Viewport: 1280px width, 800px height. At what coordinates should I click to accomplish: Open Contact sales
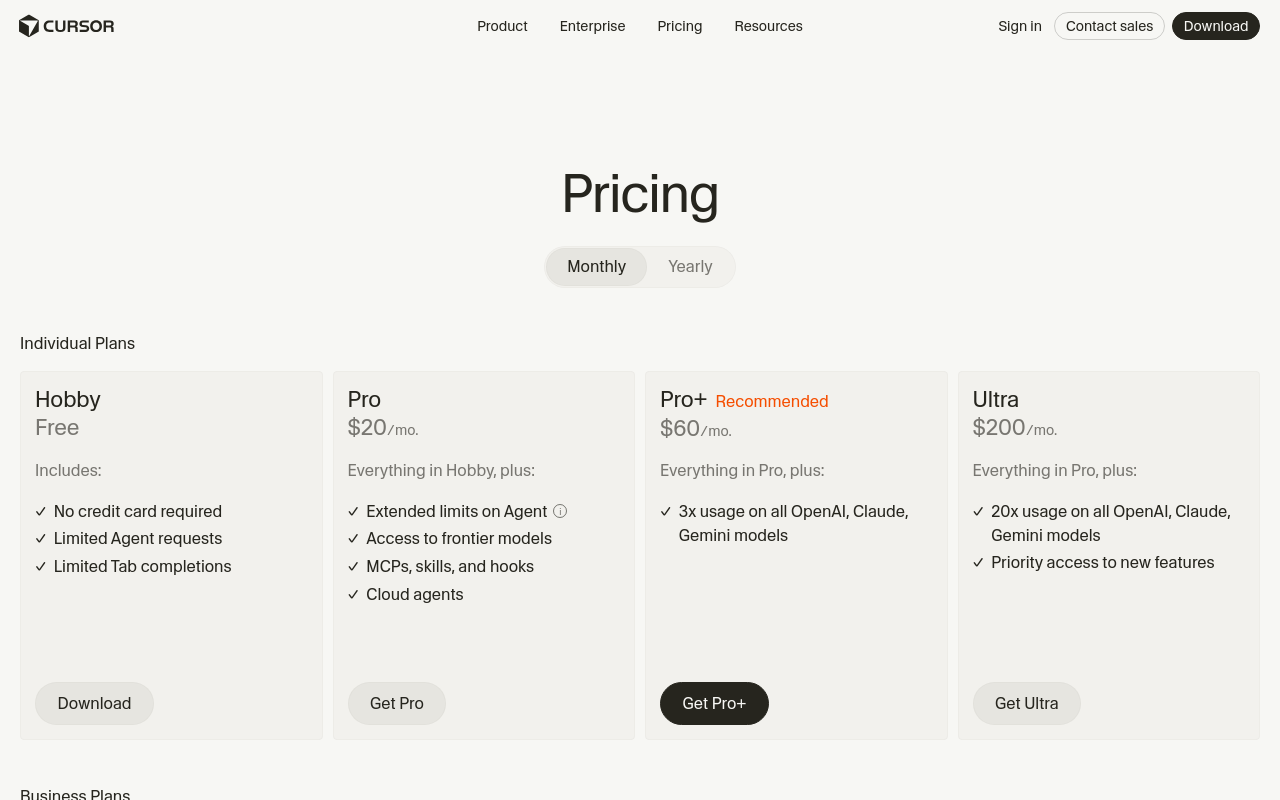click(1109, 26)
